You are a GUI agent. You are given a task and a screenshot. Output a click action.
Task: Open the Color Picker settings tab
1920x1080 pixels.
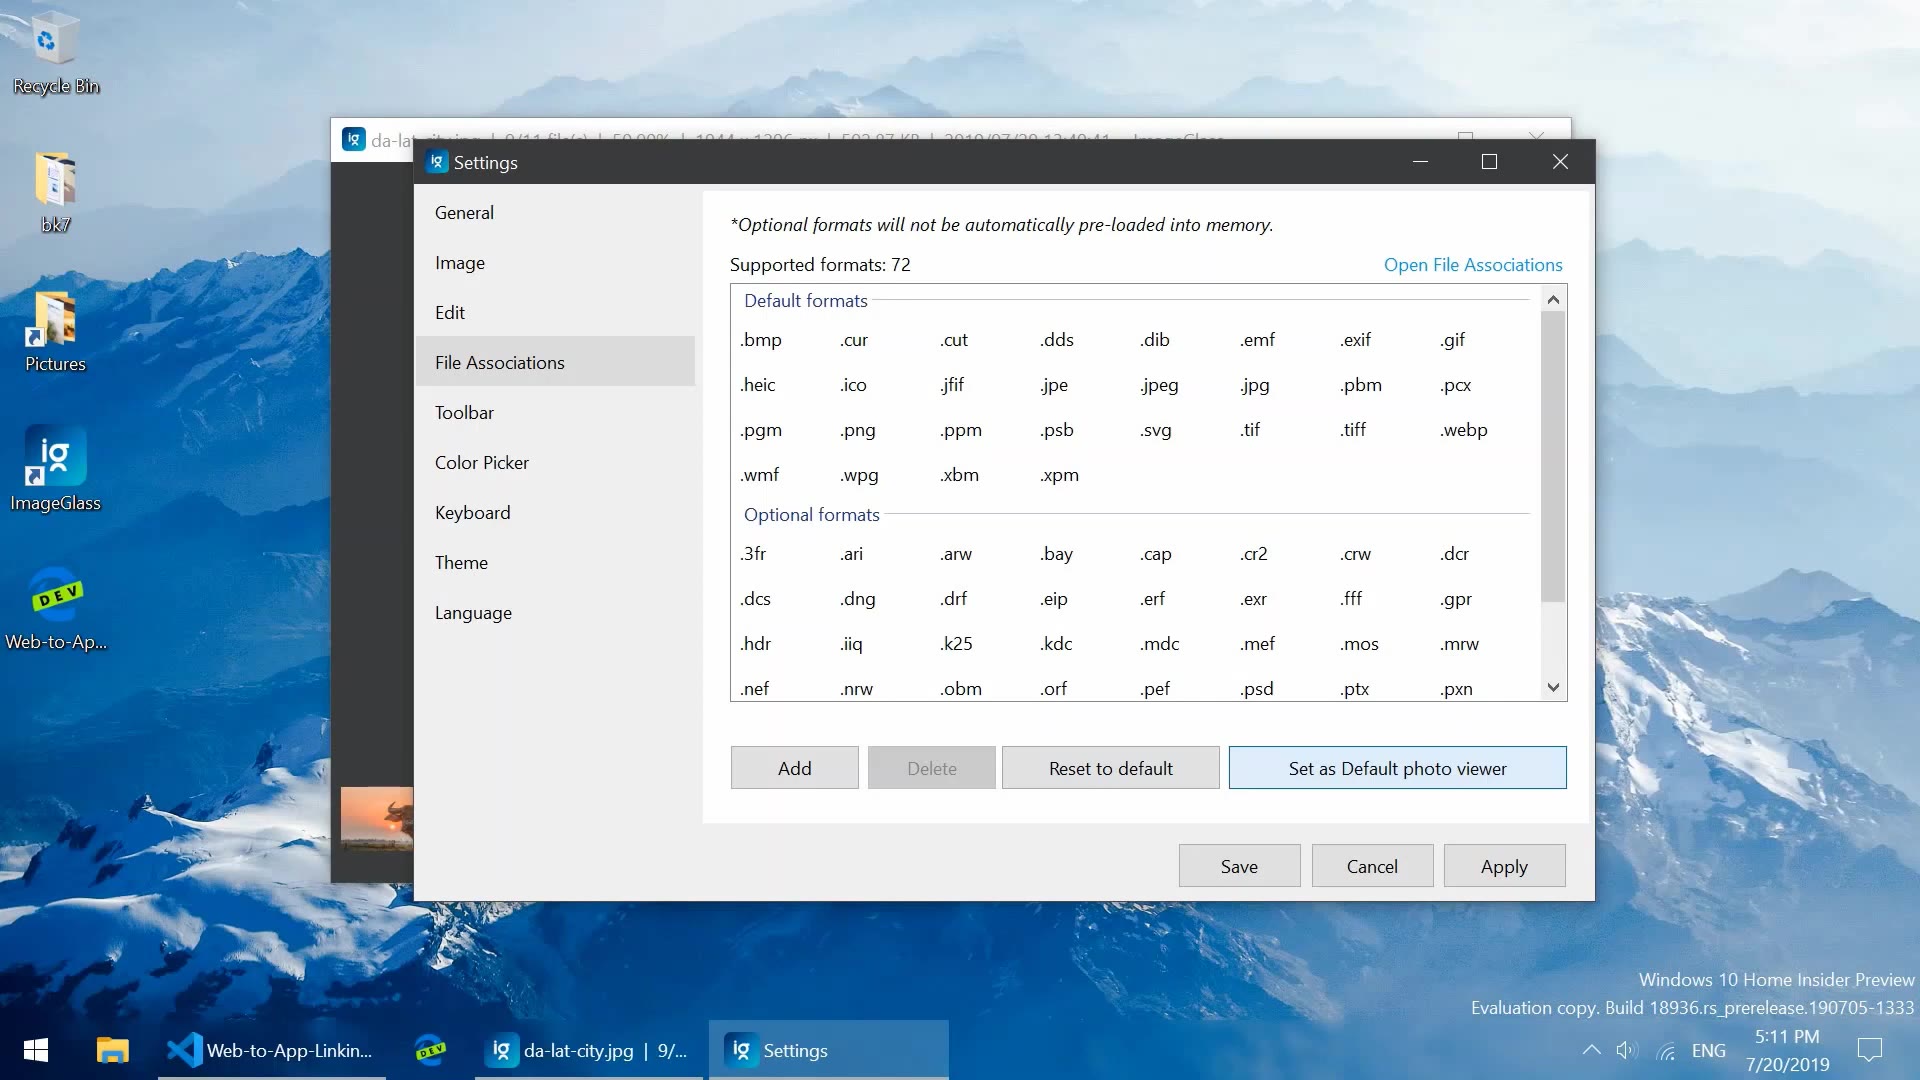click(x=555, y=462)
